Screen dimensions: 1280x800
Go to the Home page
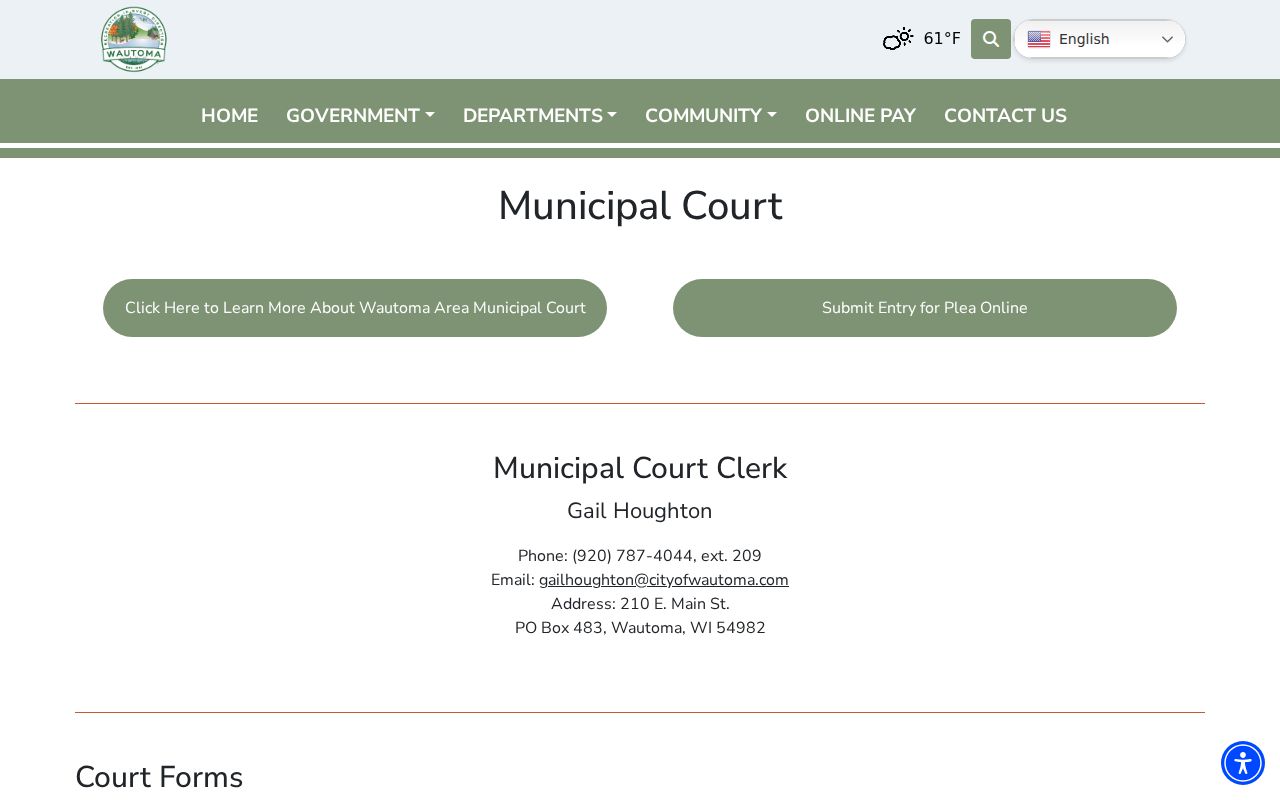click(229, 115)
